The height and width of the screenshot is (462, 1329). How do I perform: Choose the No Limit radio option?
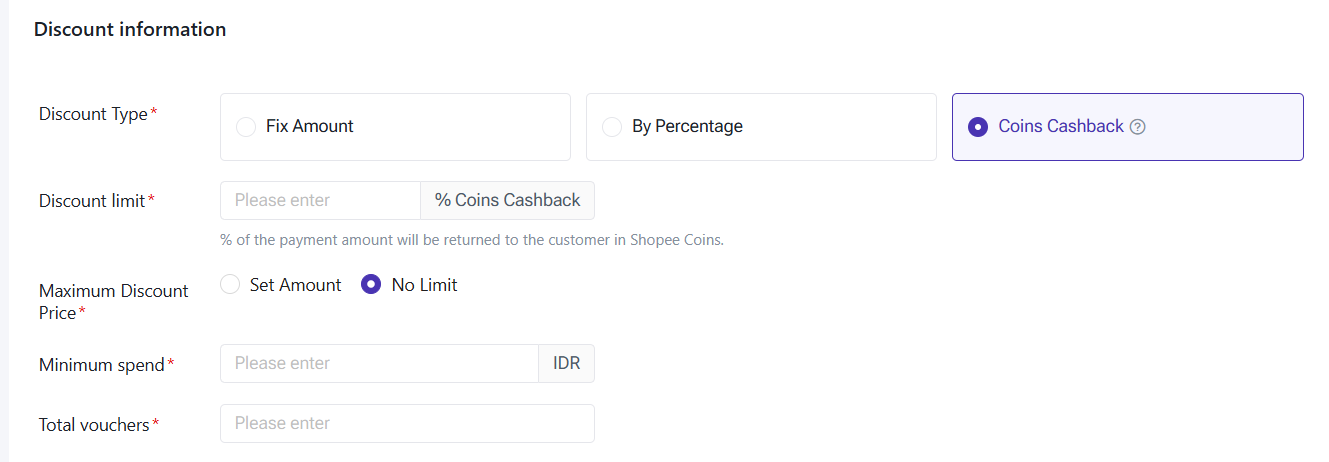371,285
